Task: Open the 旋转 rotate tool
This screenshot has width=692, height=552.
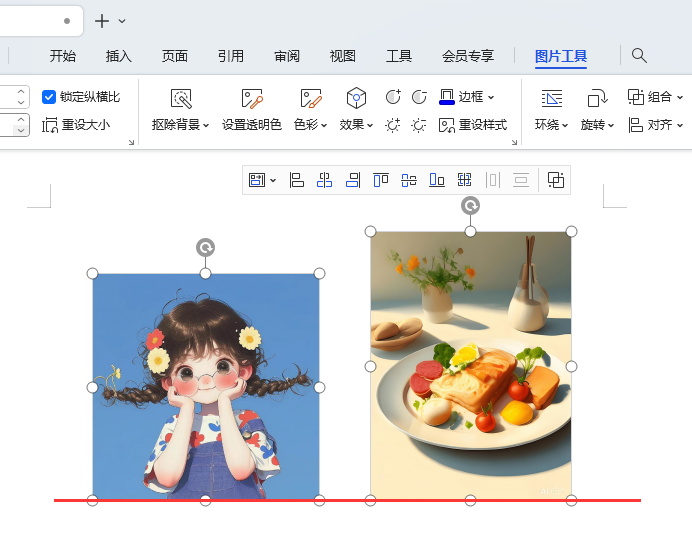Action: [598, 98]
